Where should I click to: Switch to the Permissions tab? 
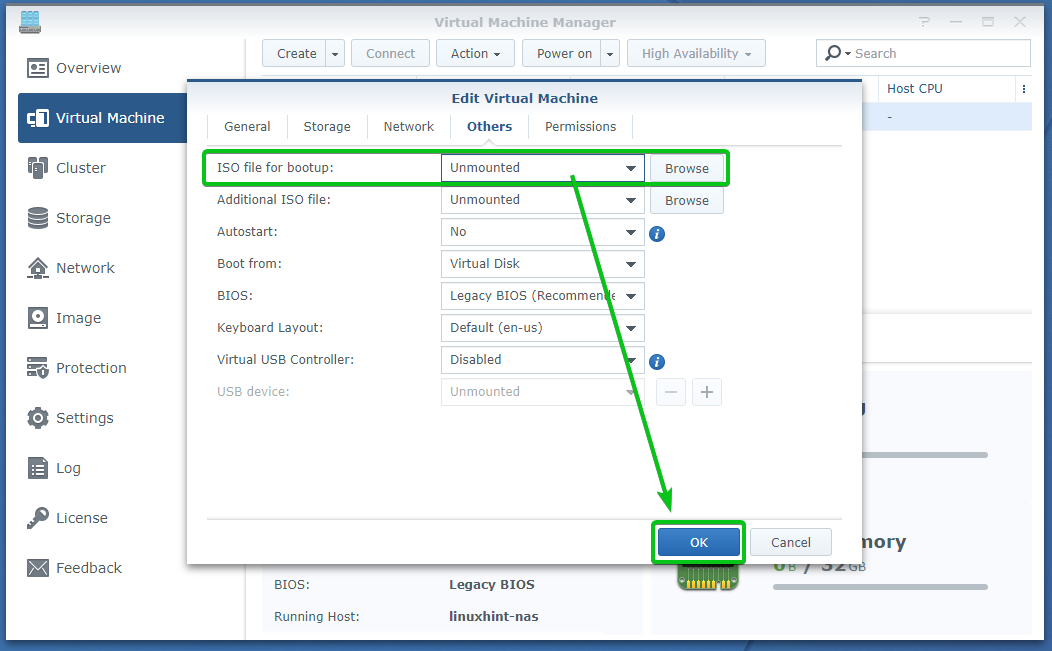point(580,127)
